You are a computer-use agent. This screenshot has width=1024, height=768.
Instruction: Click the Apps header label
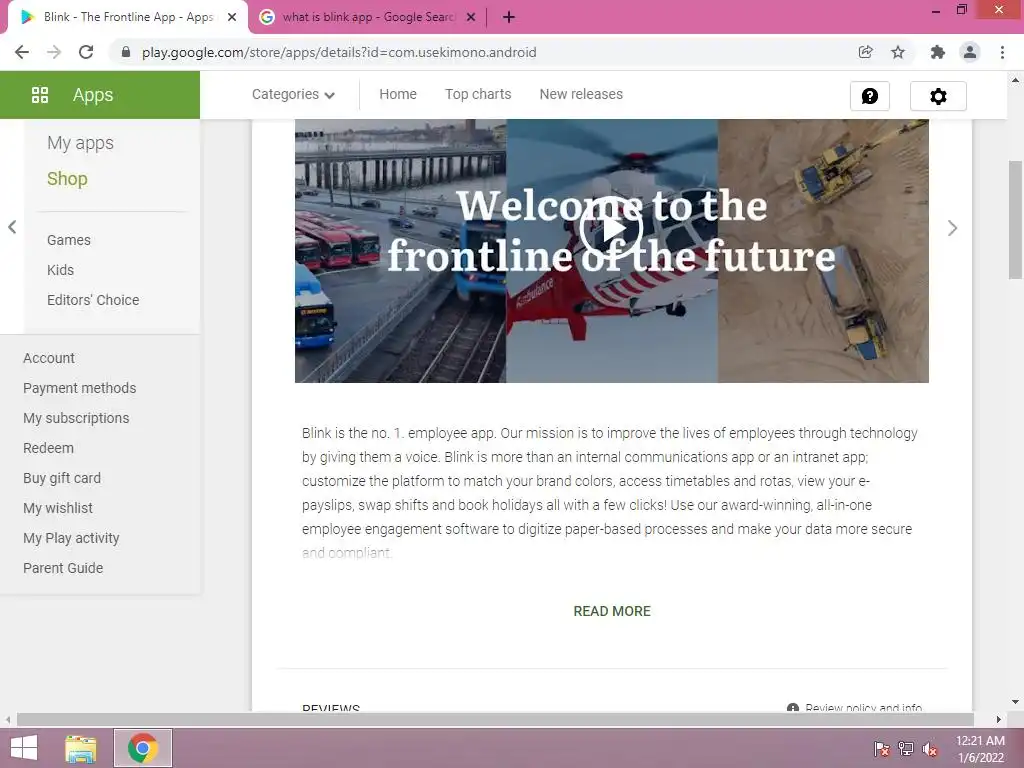point(93,95)
